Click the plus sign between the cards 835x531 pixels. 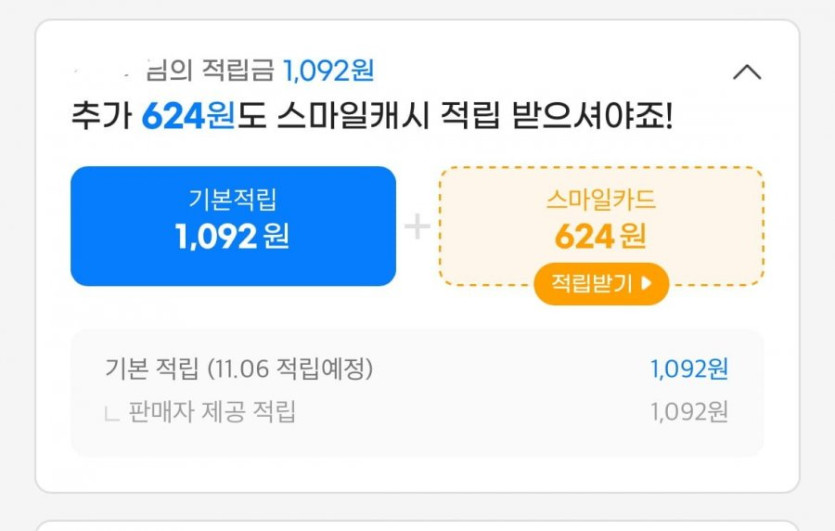coord(417,227)
